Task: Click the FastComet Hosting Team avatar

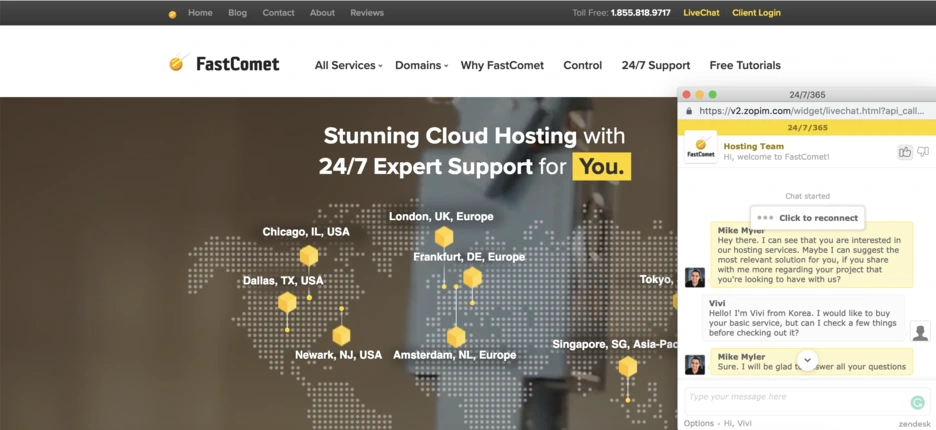Action: point(700,147)
